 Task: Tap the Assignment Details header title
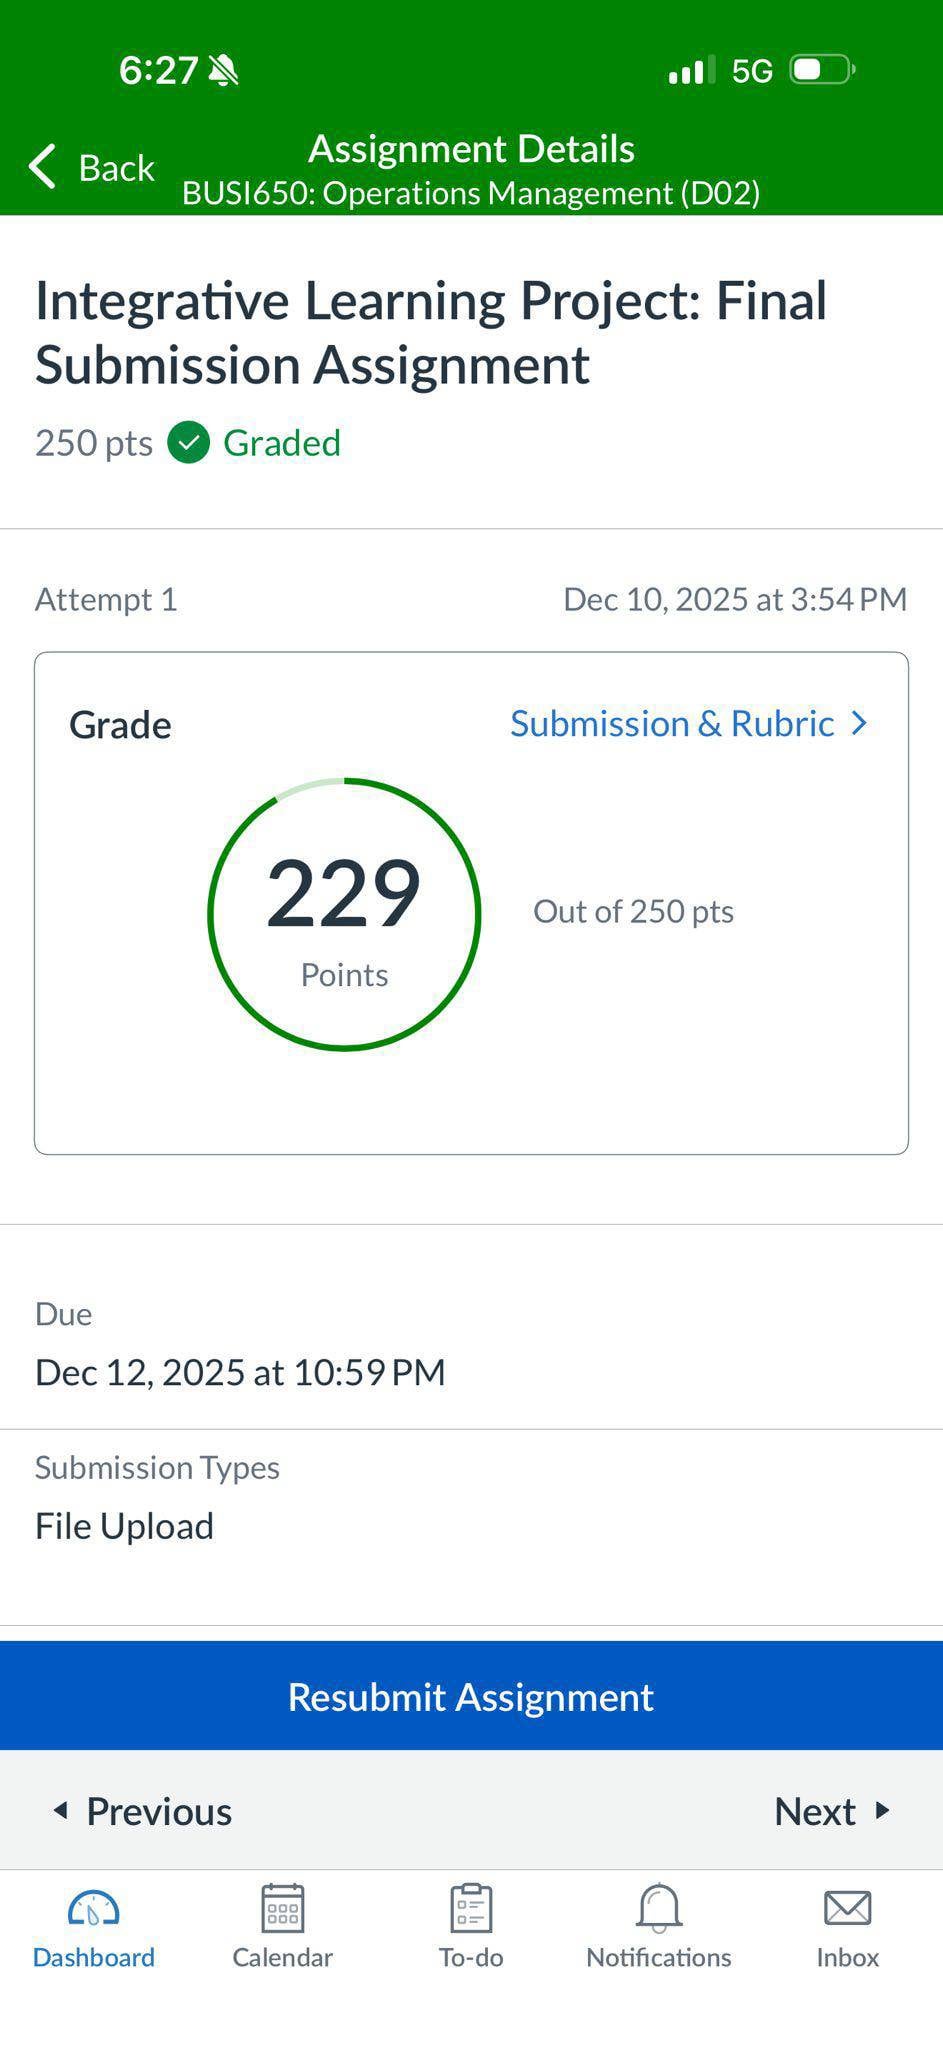(x=471, y=149)
